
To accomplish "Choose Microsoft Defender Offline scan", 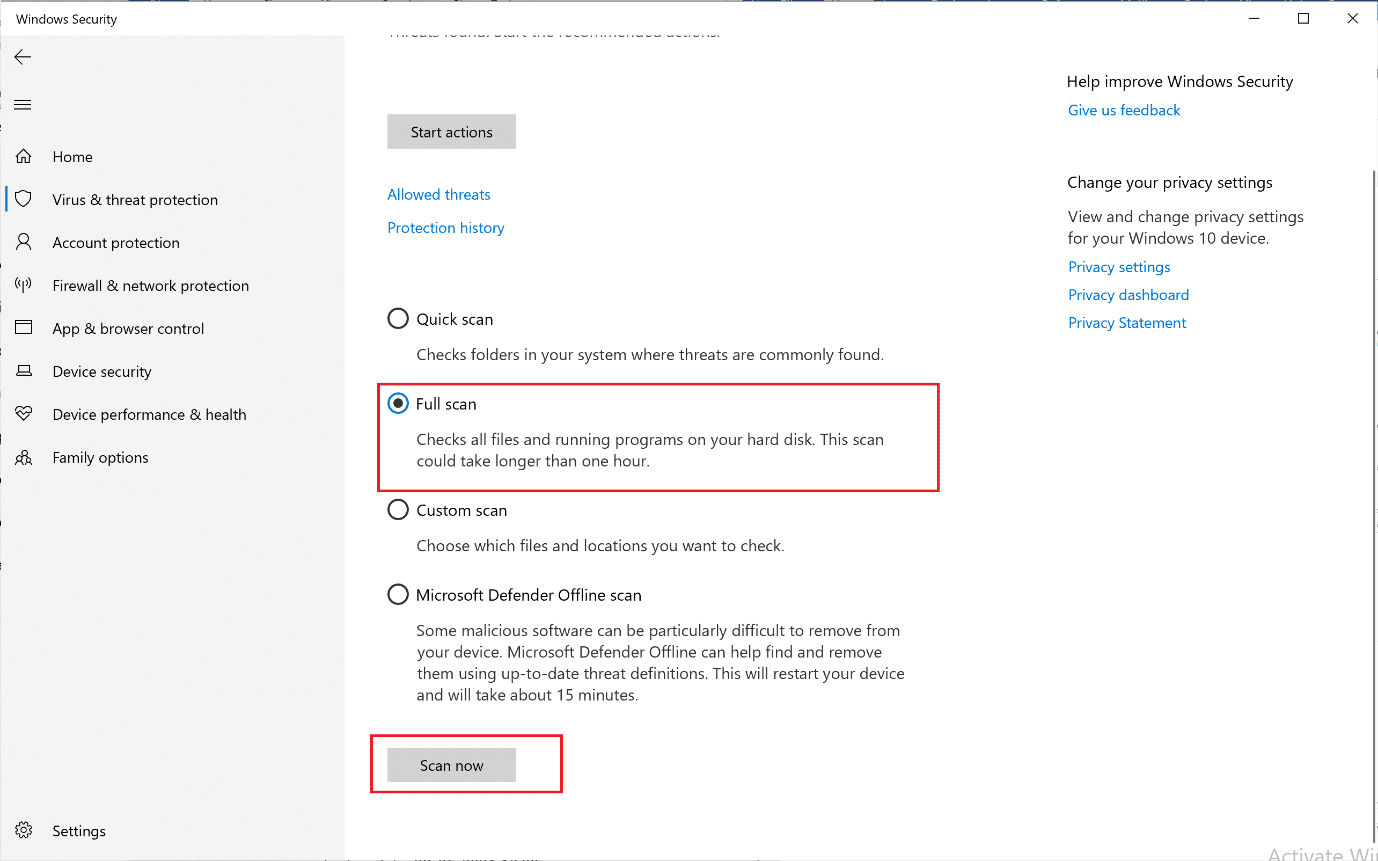I will pos(397,594).
